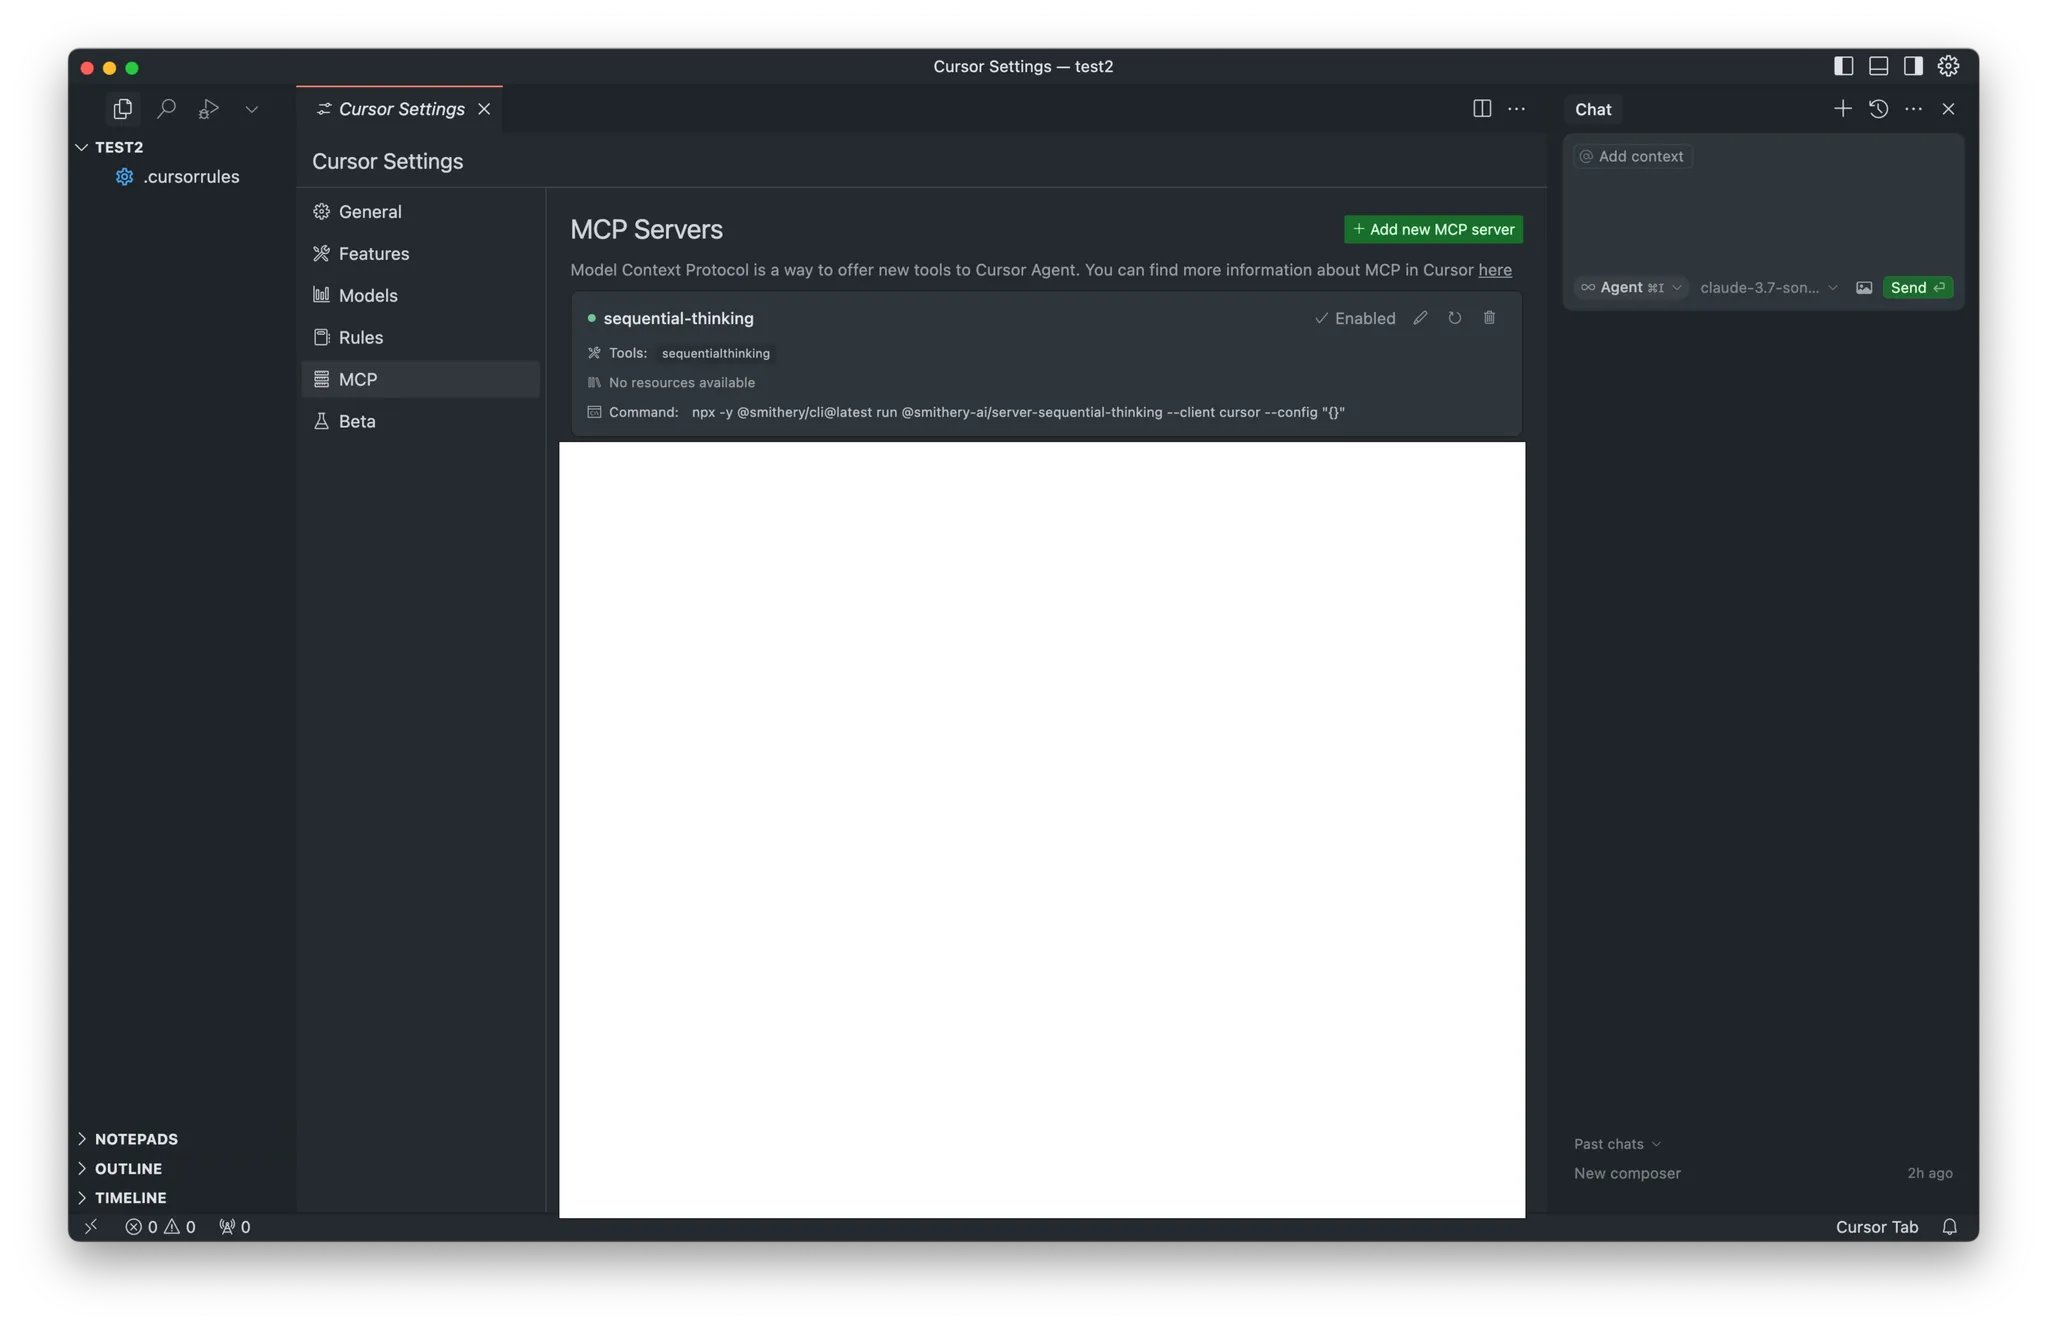Click the sequentialthinking tool tag

(716, 354)
